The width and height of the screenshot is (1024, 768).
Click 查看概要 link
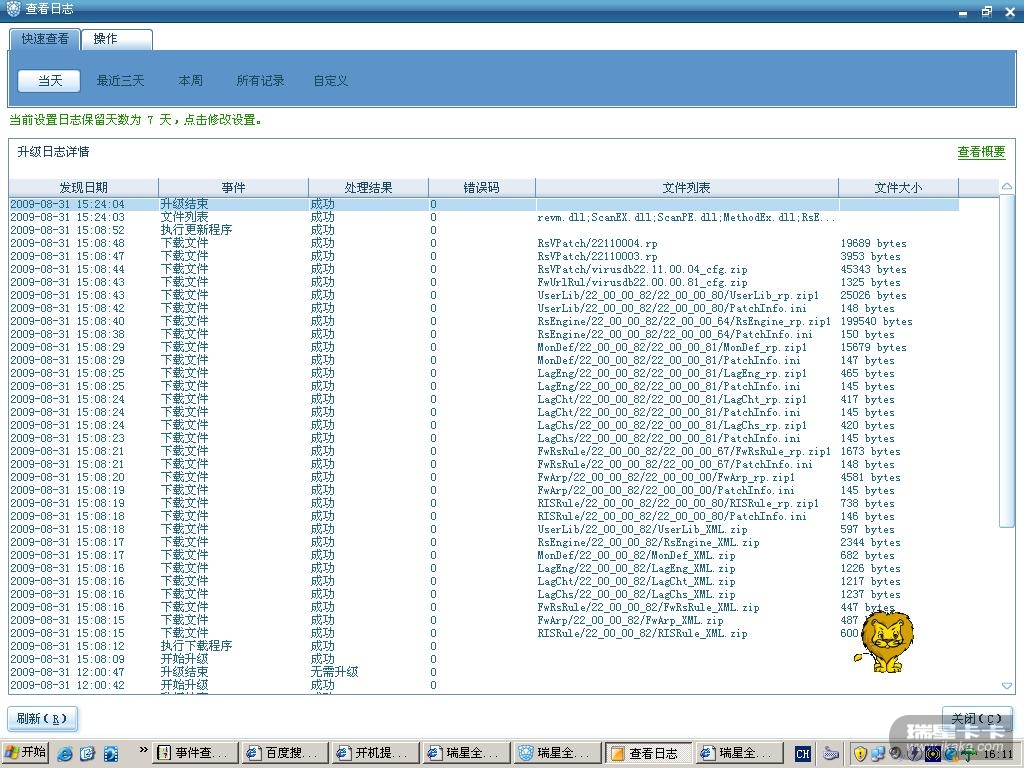(981, 152)
